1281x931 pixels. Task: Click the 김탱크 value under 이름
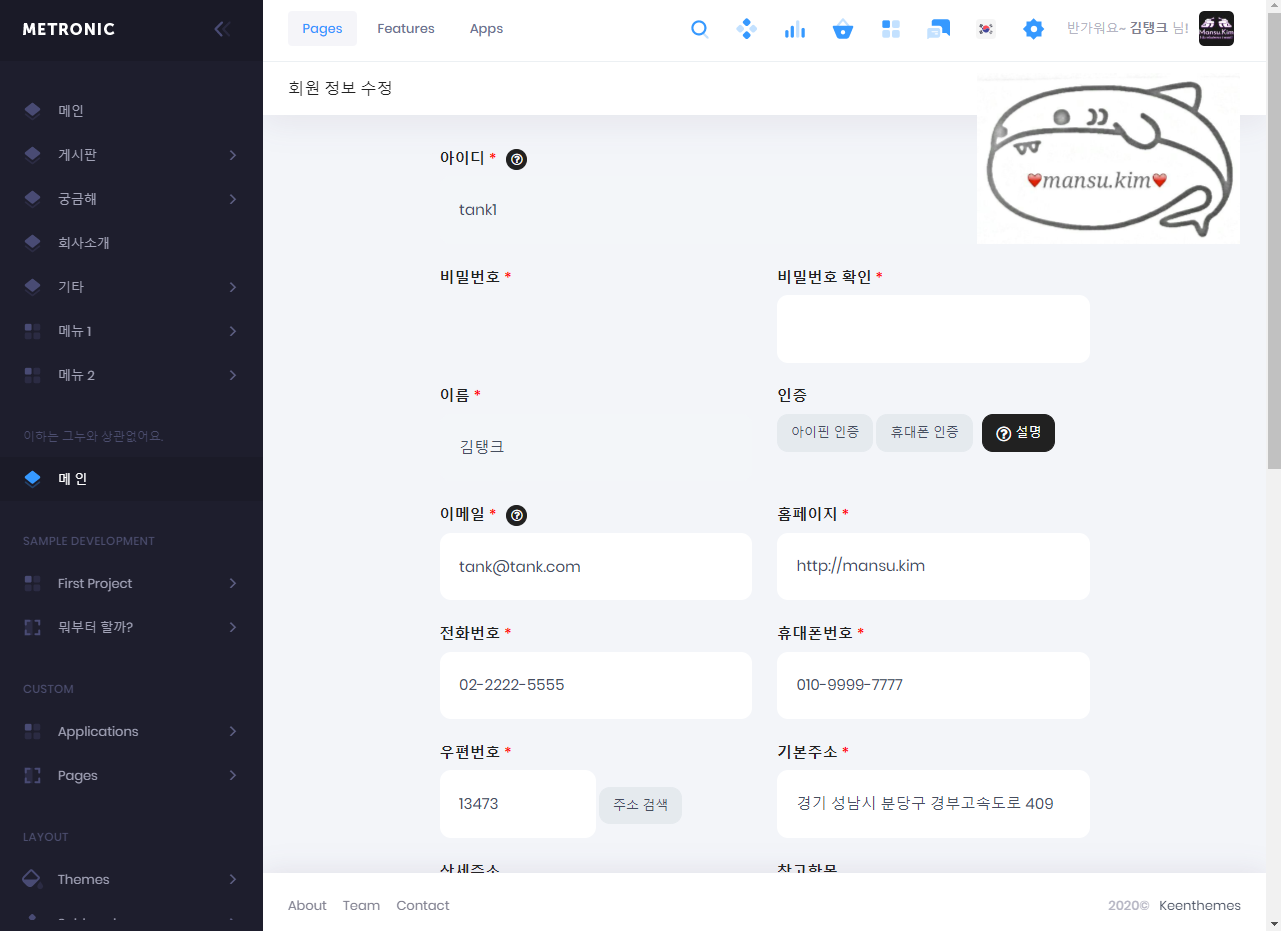(x=482, y=447)
